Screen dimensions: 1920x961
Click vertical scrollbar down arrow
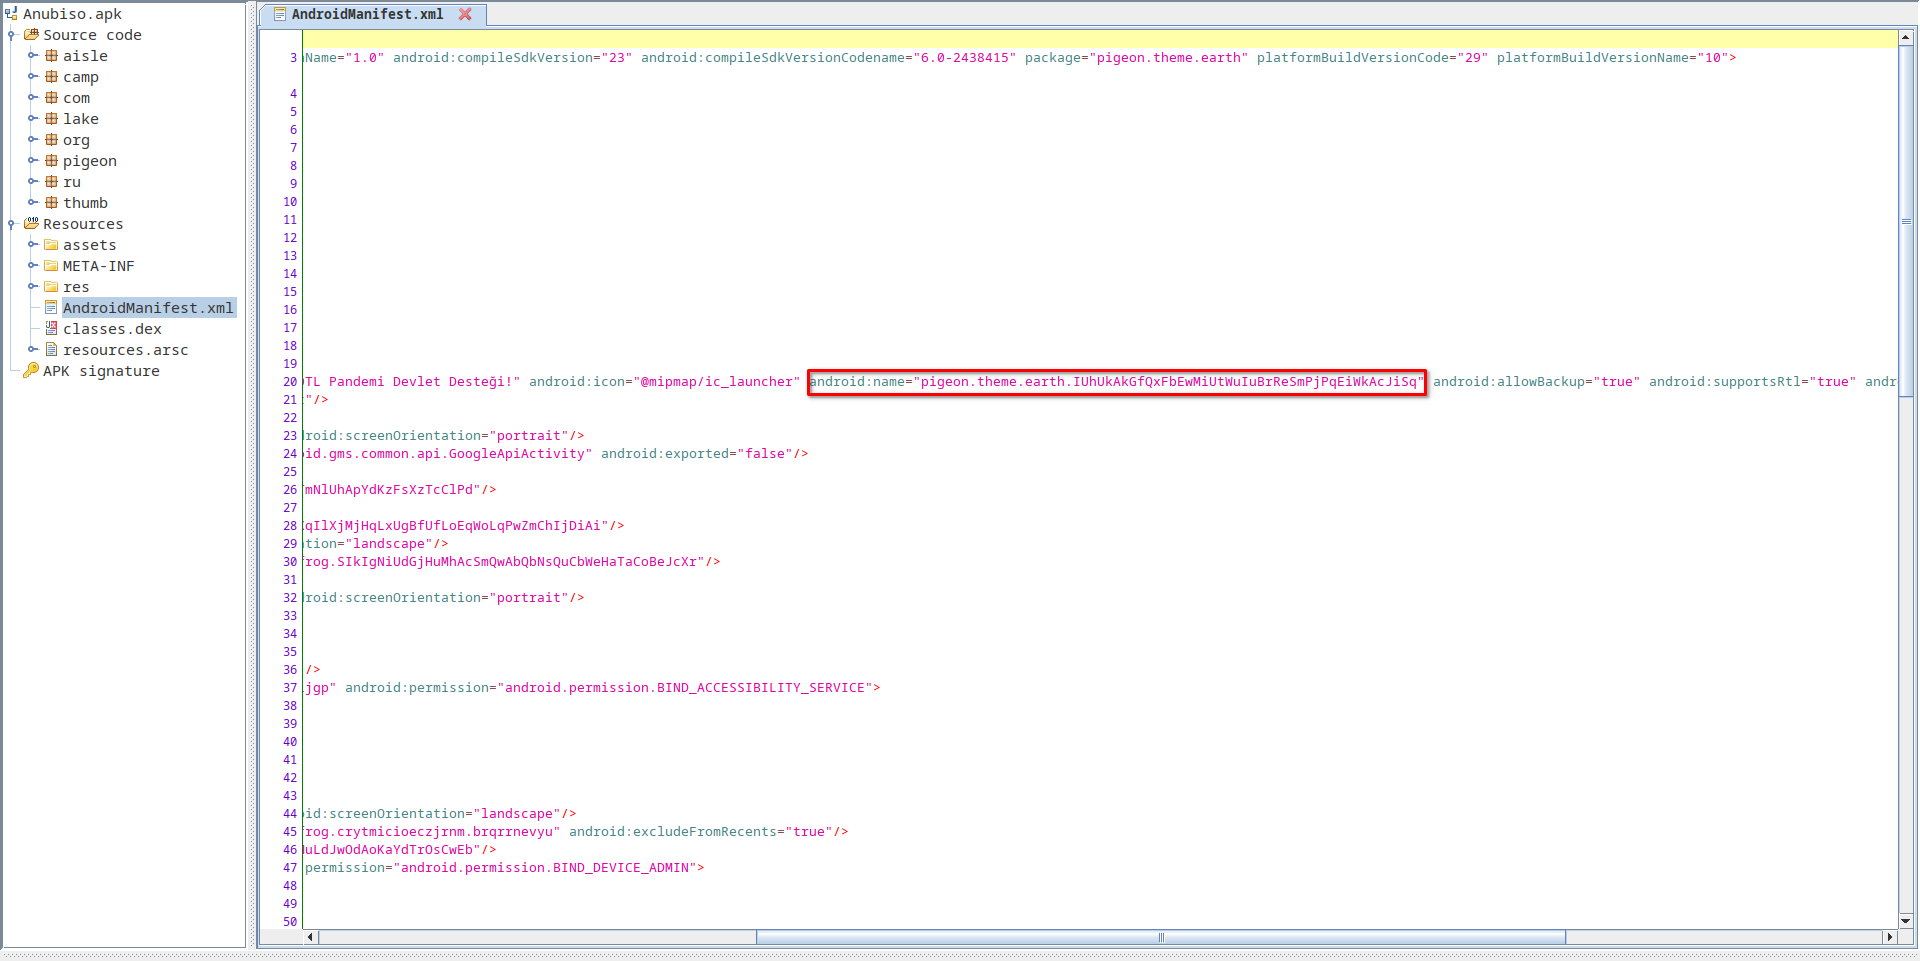pos(1906,921)
